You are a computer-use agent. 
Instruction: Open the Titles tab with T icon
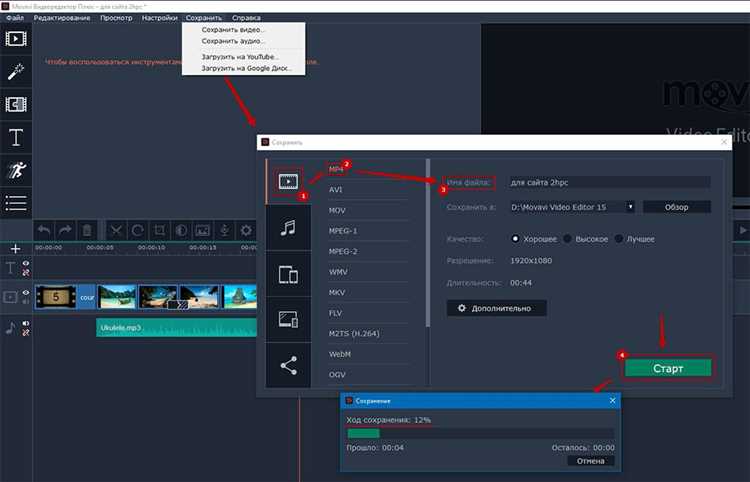[x=16, y=138]
